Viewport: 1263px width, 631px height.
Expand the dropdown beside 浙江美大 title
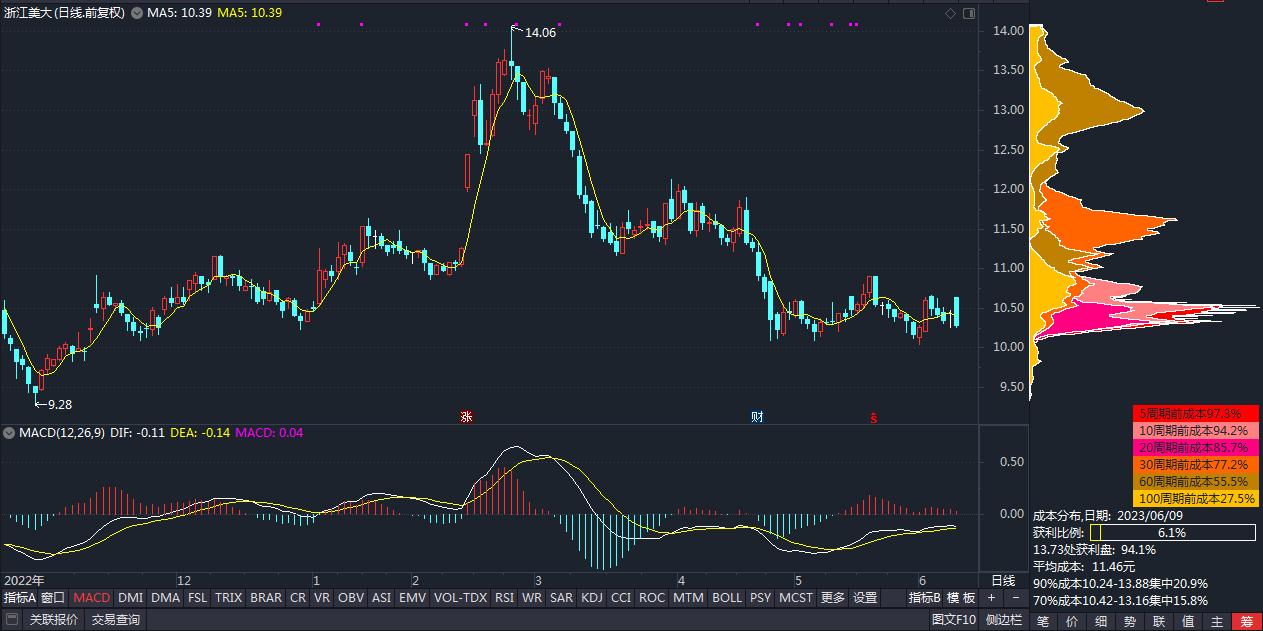[136, 13]
